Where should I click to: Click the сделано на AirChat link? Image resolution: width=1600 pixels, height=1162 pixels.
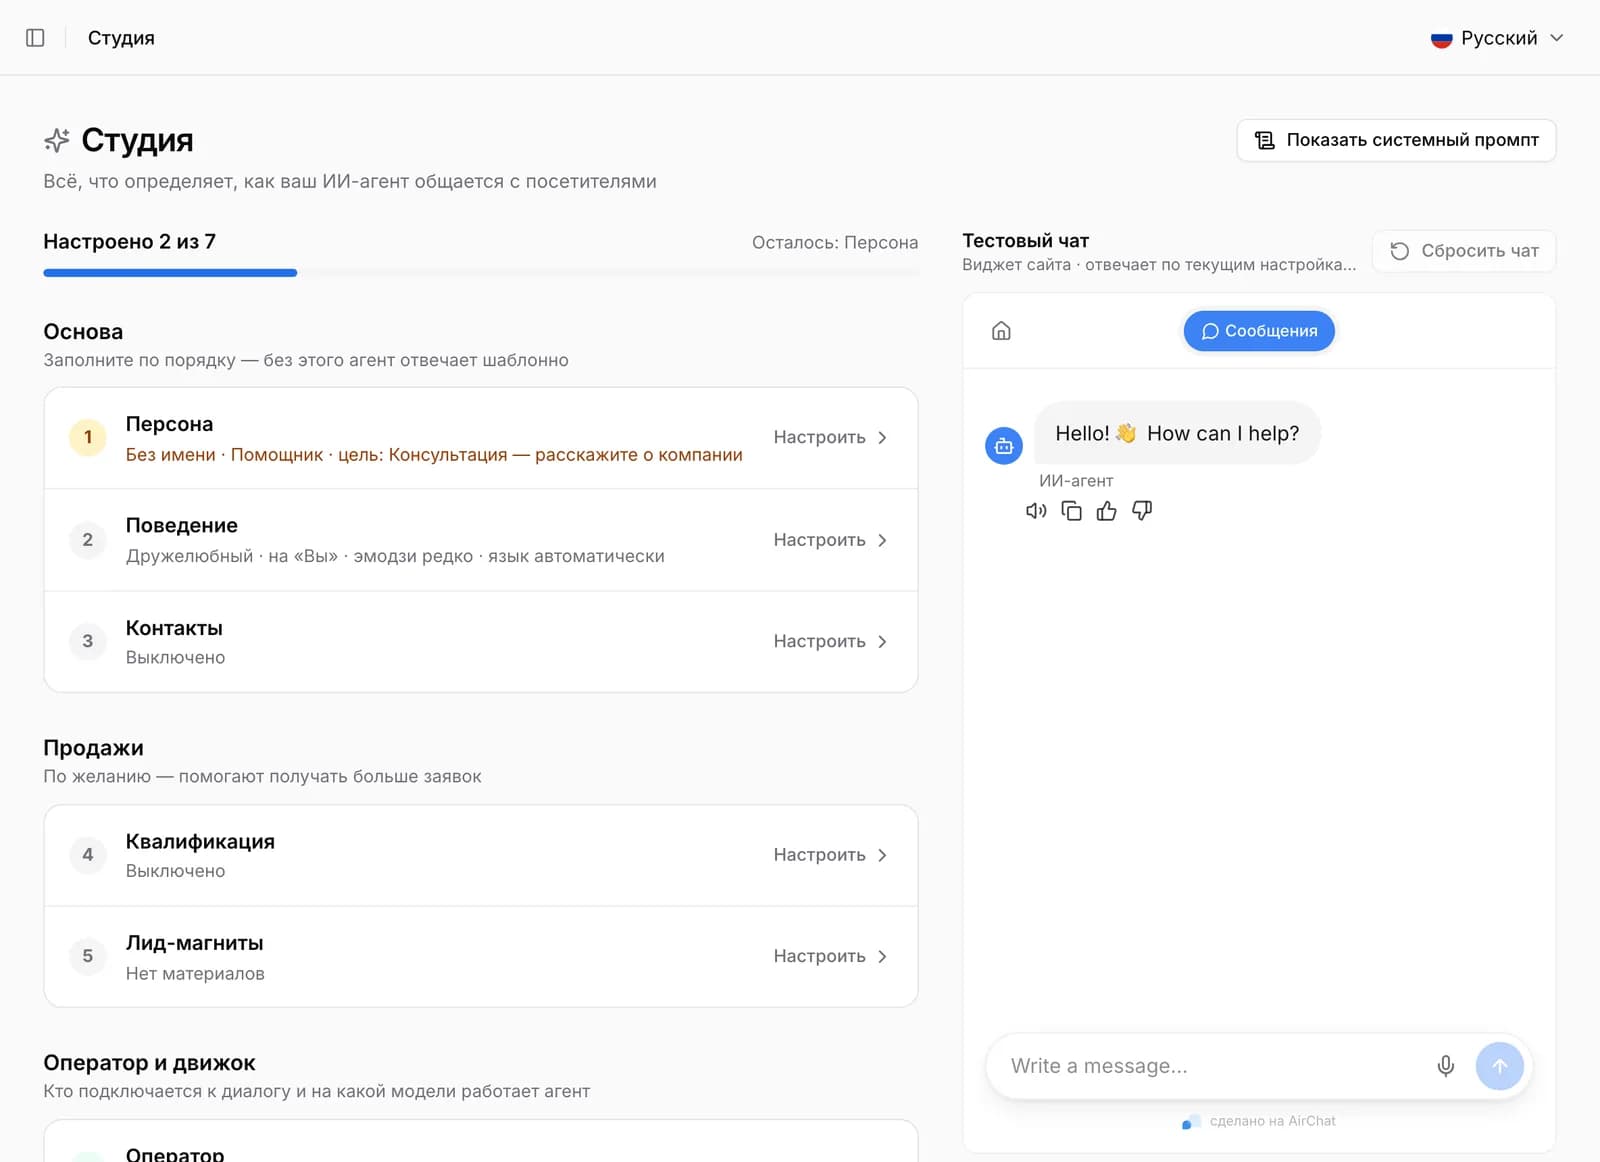1260,1121
